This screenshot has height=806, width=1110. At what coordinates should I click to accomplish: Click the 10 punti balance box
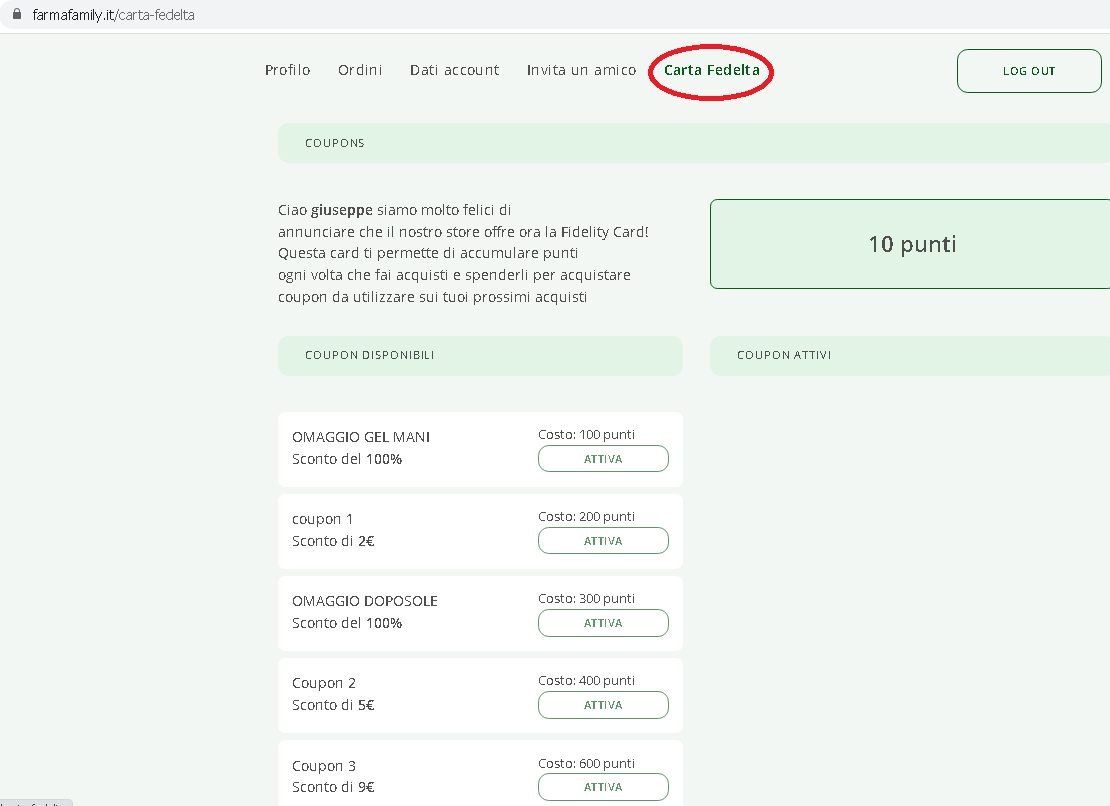click(911, 244)
